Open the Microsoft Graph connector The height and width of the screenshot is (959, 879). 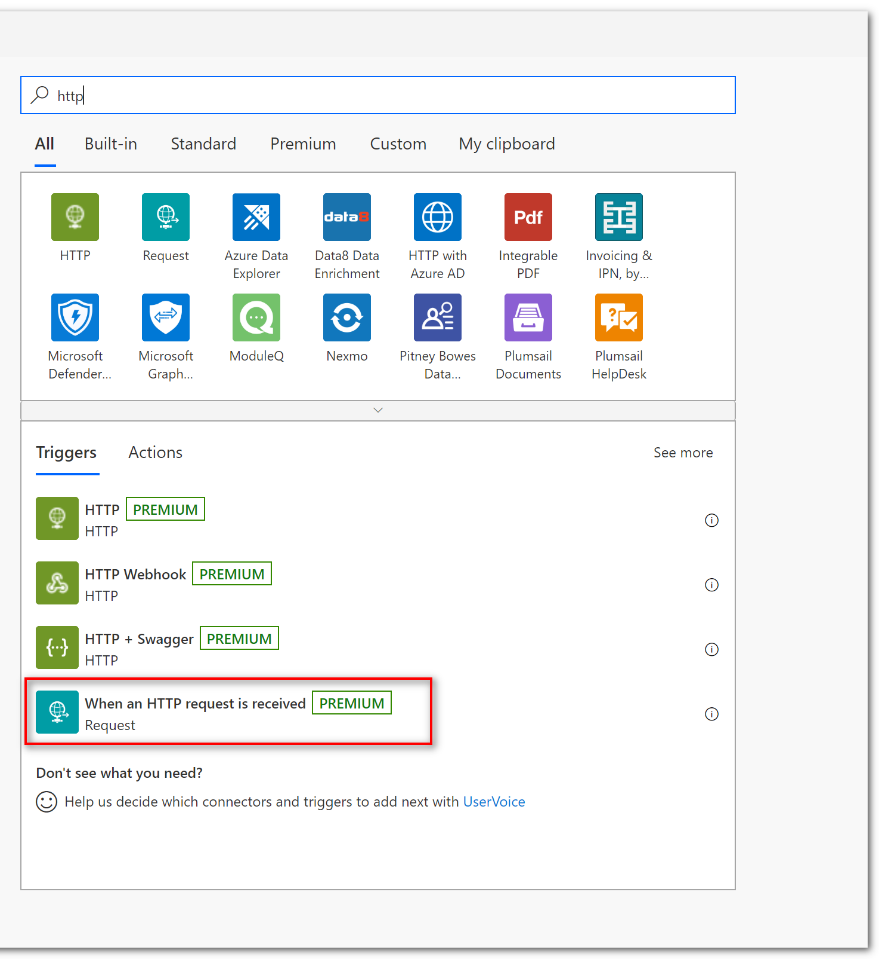[166, 317]
